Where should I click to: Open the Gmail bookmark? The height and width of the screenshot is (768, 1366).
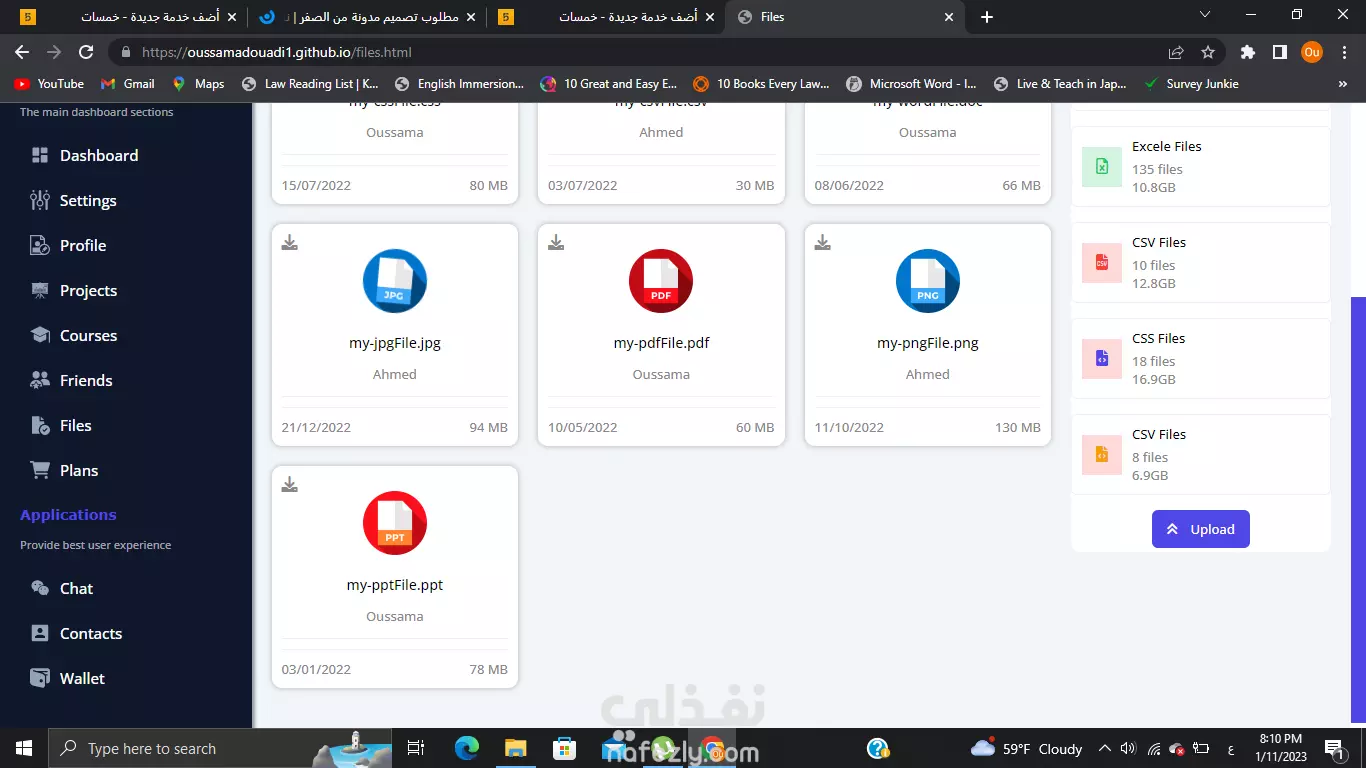(128, 84)
